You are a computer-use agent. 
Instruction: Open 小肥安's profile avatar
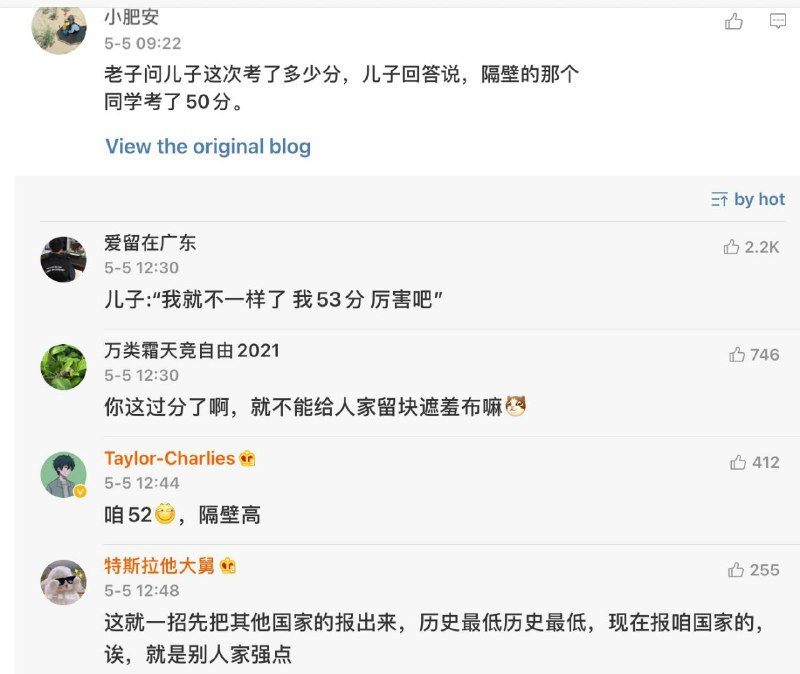59,27
